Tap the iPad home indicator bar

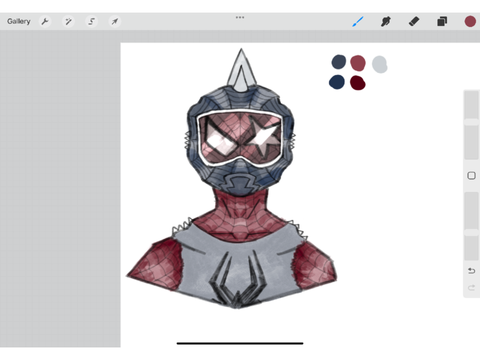(x=240, y=343)
